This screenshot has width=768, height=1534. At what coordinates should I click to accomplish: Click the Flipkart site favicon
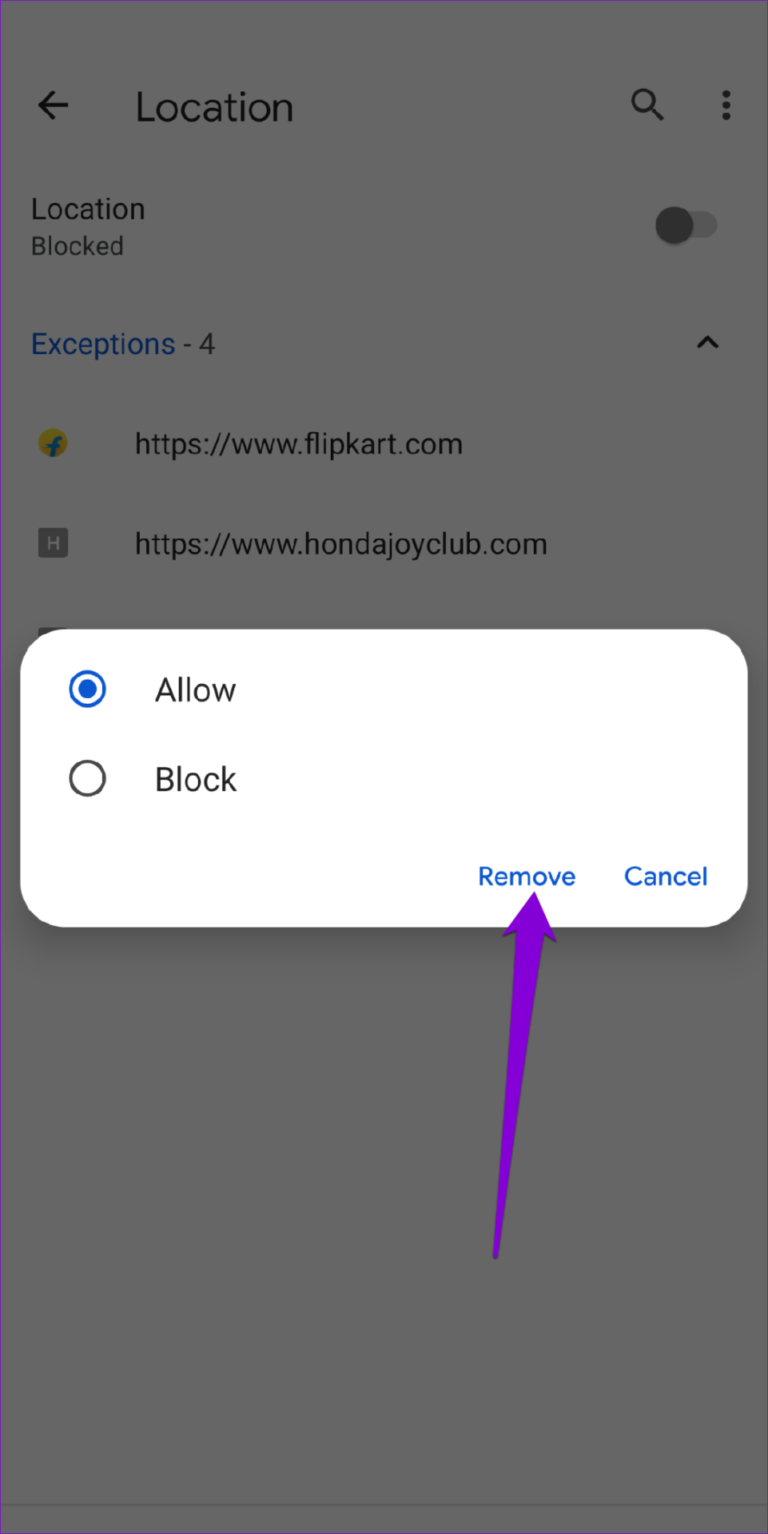coord(53,443)
